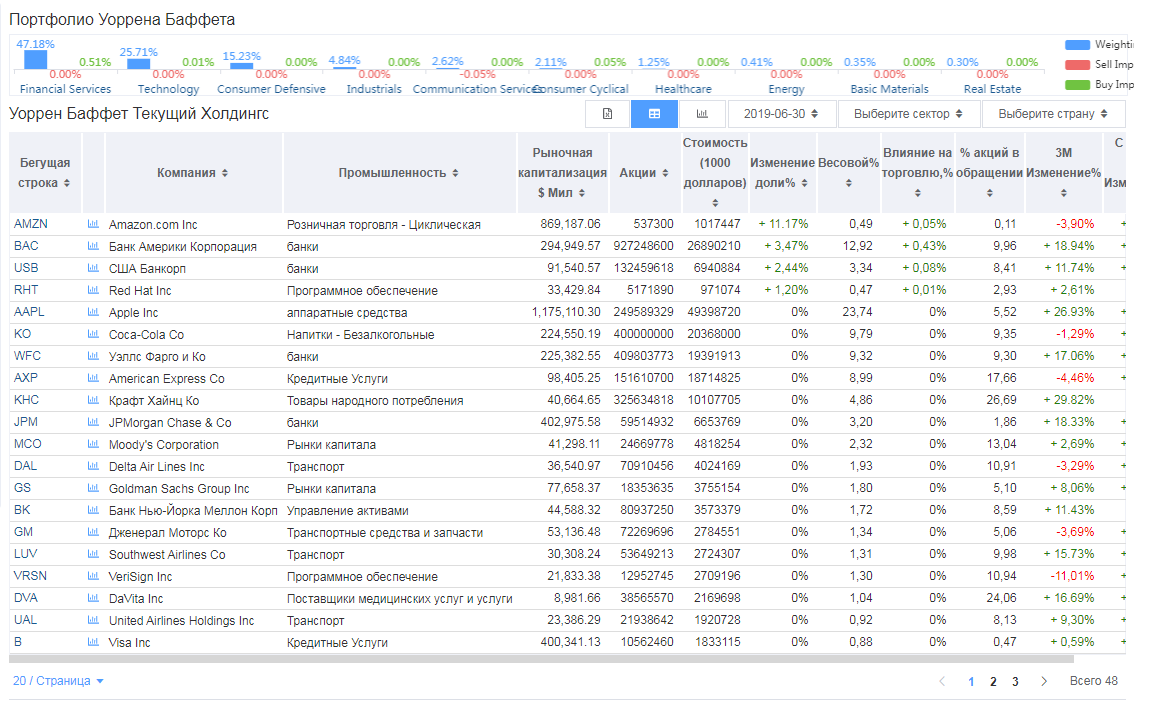
Task: Open the KO ticker link
Action: (x=22, y=334)
